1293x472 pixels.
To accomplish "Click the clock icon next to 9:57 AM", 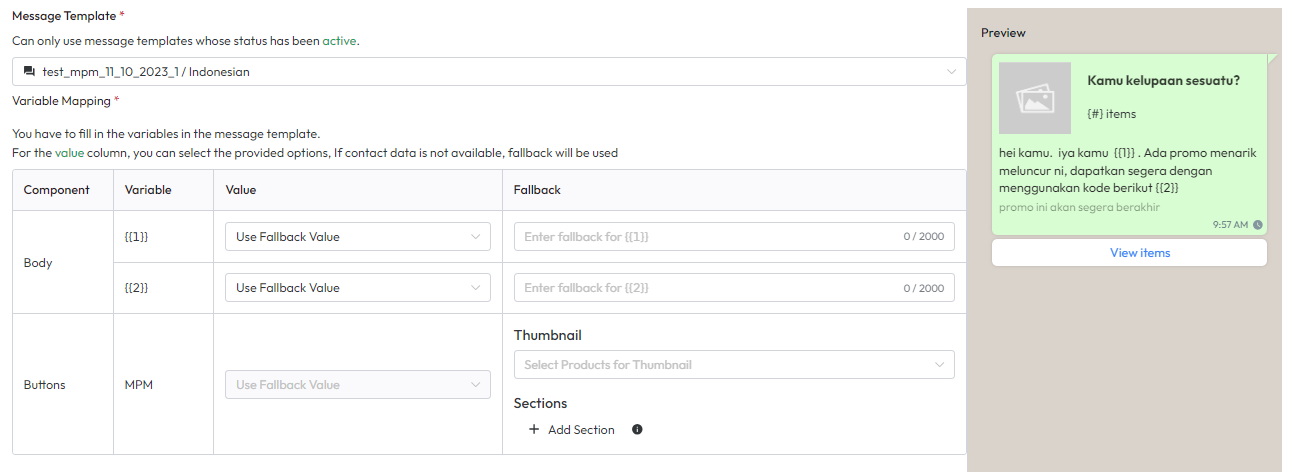I will tap(1258, 225).
